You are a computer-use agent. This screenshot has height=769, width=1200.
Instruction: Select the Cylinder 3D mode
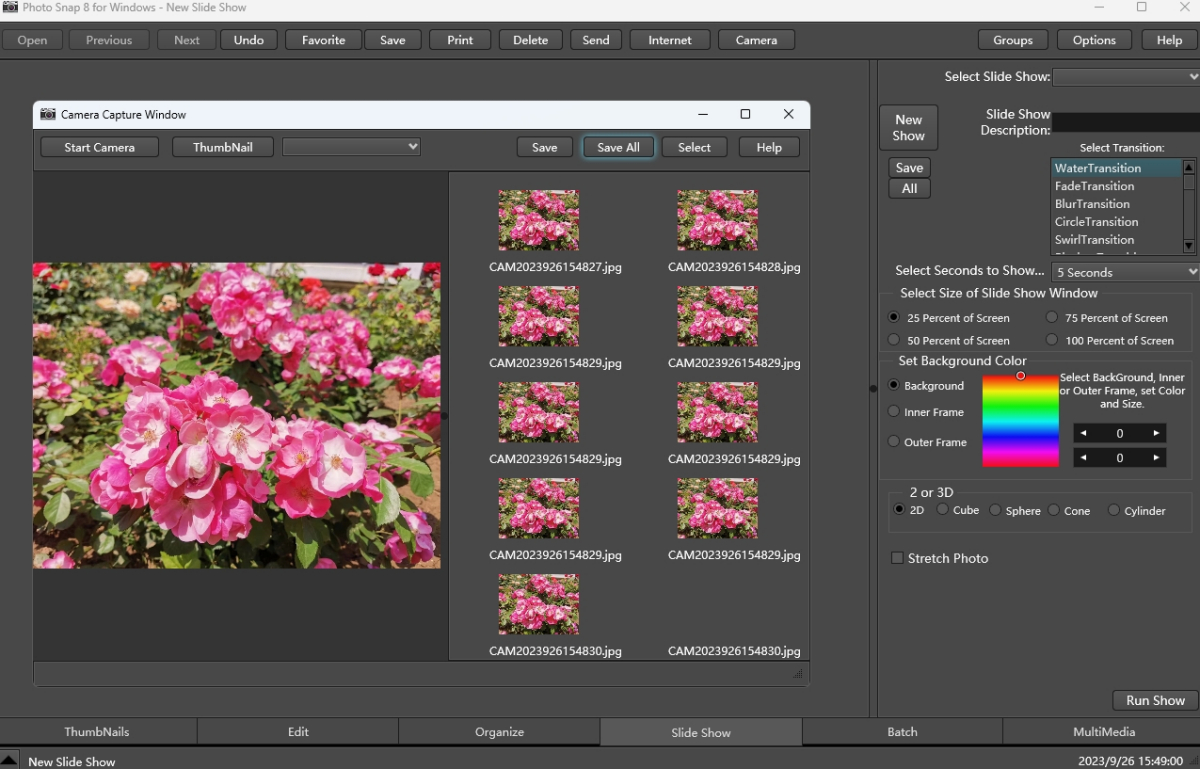(x=1114, y=510)
